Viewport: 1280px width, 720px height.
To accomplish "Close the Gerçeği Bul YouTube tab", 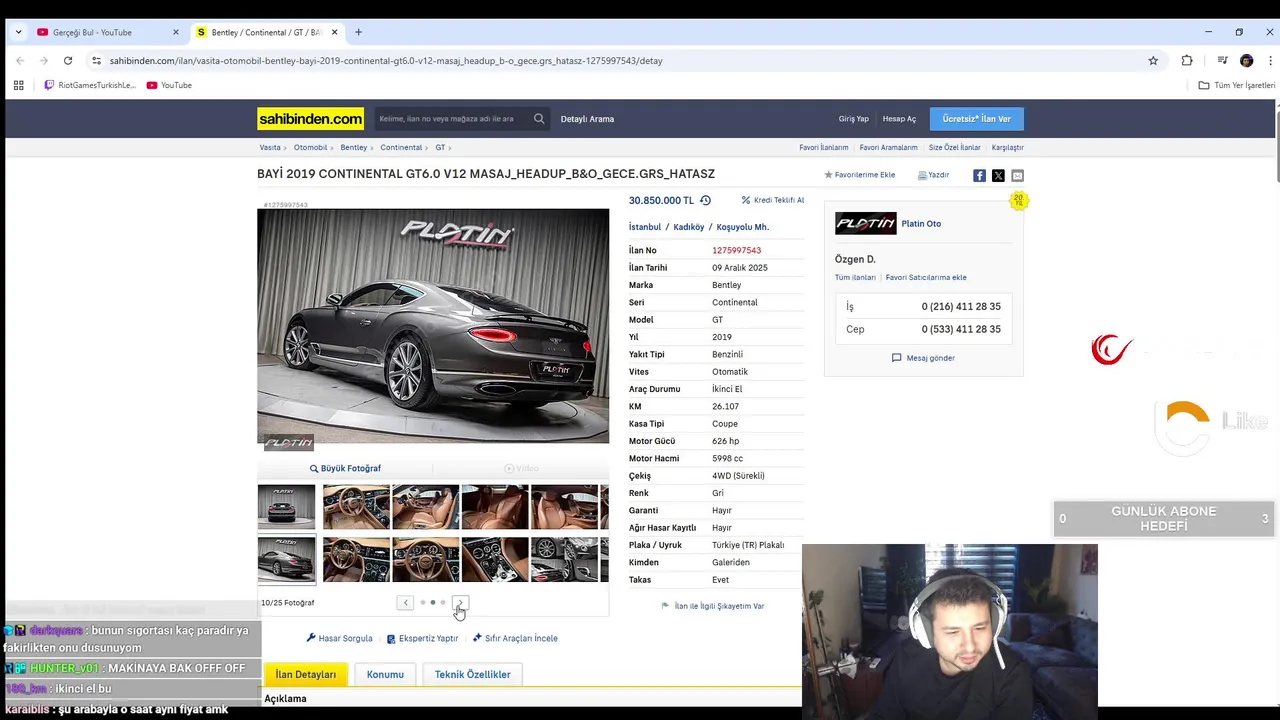I will click(176, 32).
